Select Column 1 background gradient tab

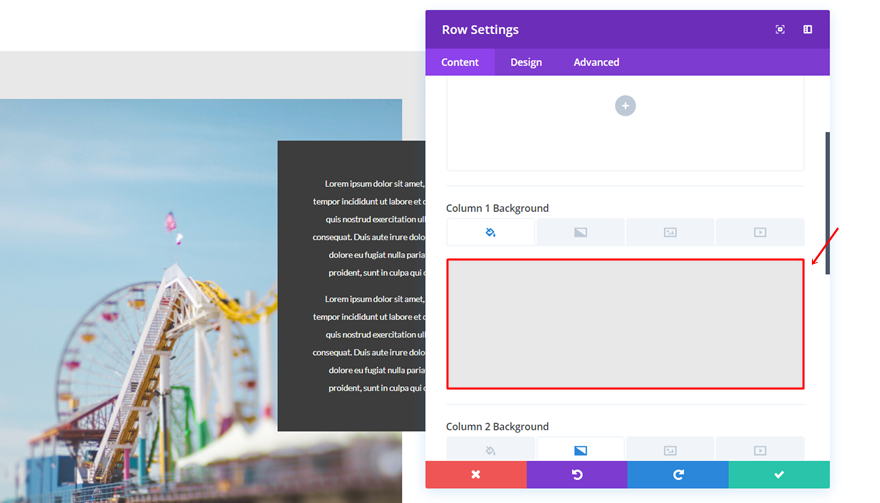(580, 232)
